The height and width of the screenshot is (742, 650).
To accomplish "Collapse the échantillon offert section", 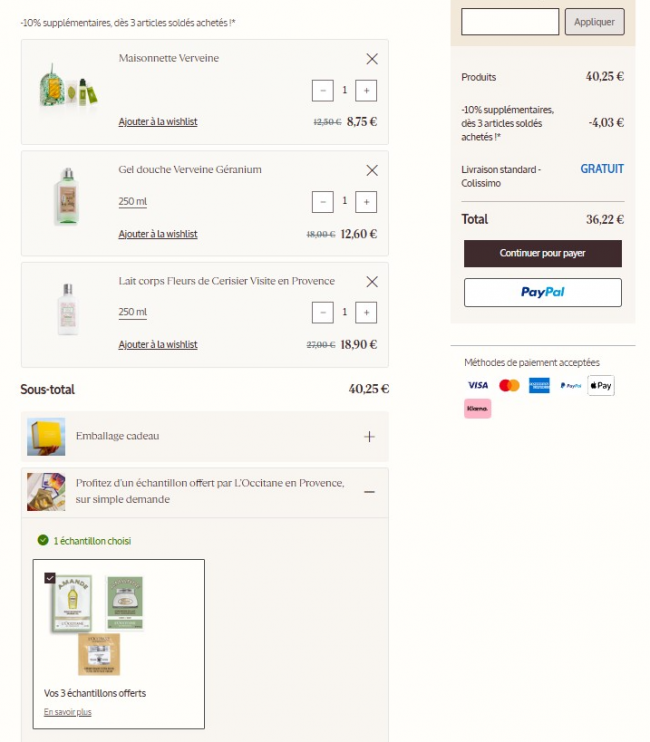I will coord(369,491).
